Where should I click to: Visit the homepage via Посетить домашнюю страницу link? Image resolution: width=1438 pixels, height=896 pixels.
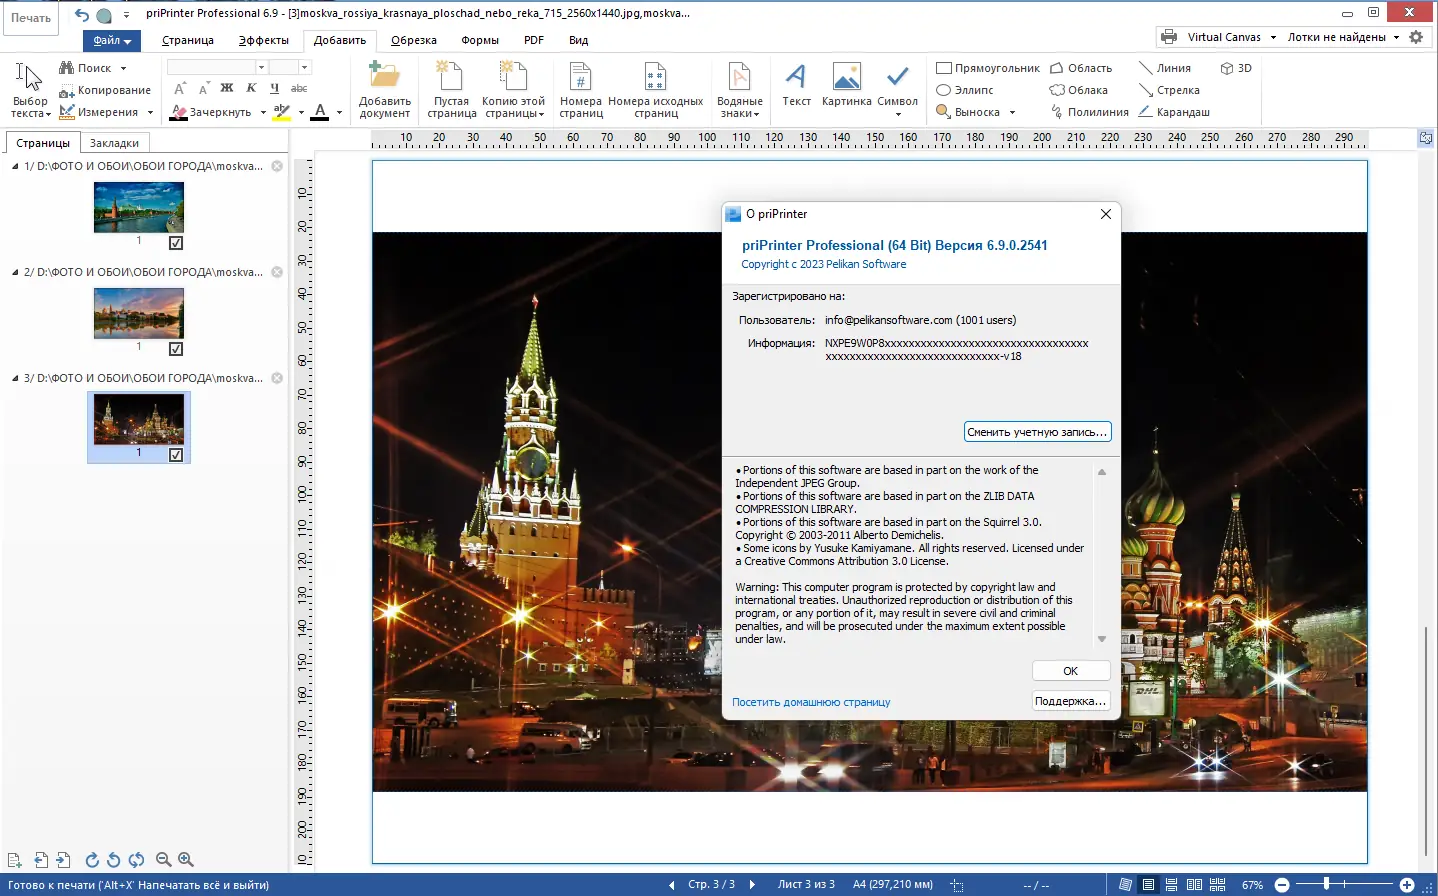[x=812, y=702]
